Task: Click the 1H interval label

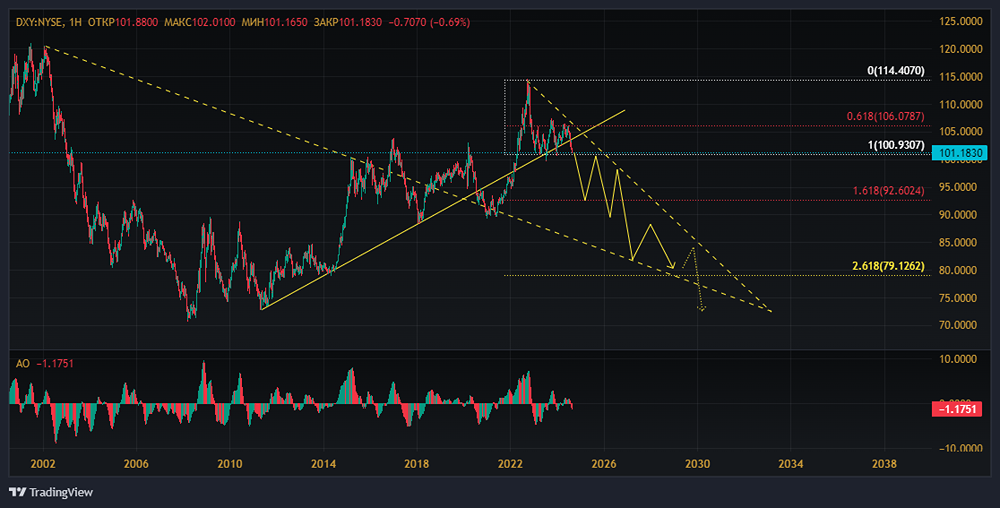Action: (75, 22)
